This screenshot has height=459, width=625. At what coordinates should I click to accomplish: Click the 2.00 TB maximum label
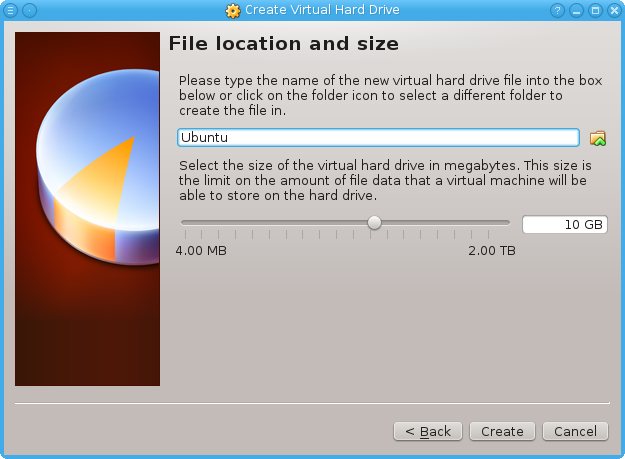pos(492,251)
